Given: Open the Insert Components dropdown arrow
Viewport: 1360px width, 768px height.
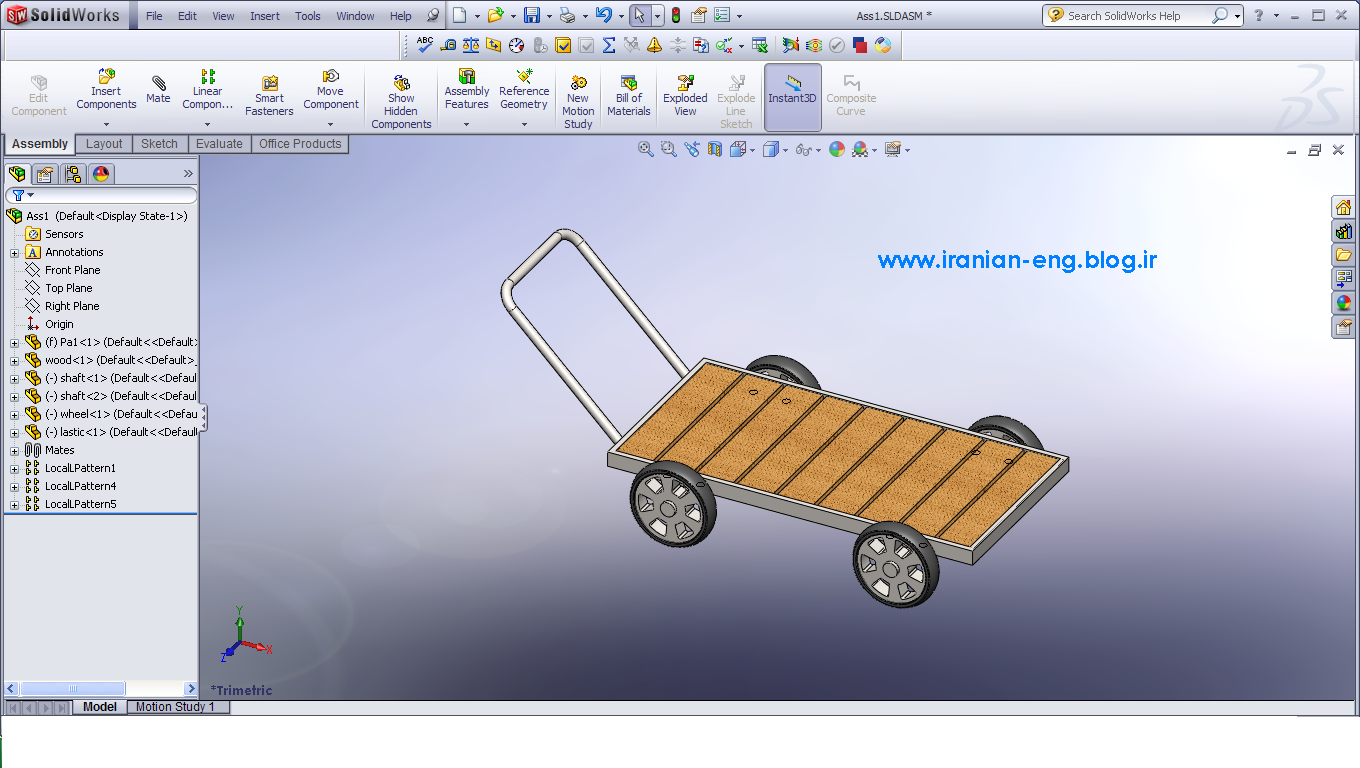Looking at the screenshot, I should click(x=106, y=125).
